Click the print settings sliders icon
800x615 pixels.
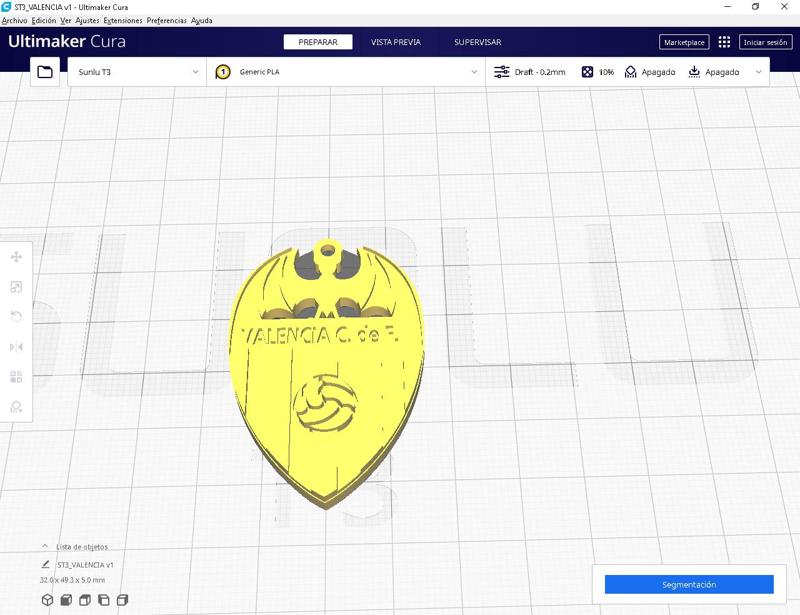pos(502,72)
